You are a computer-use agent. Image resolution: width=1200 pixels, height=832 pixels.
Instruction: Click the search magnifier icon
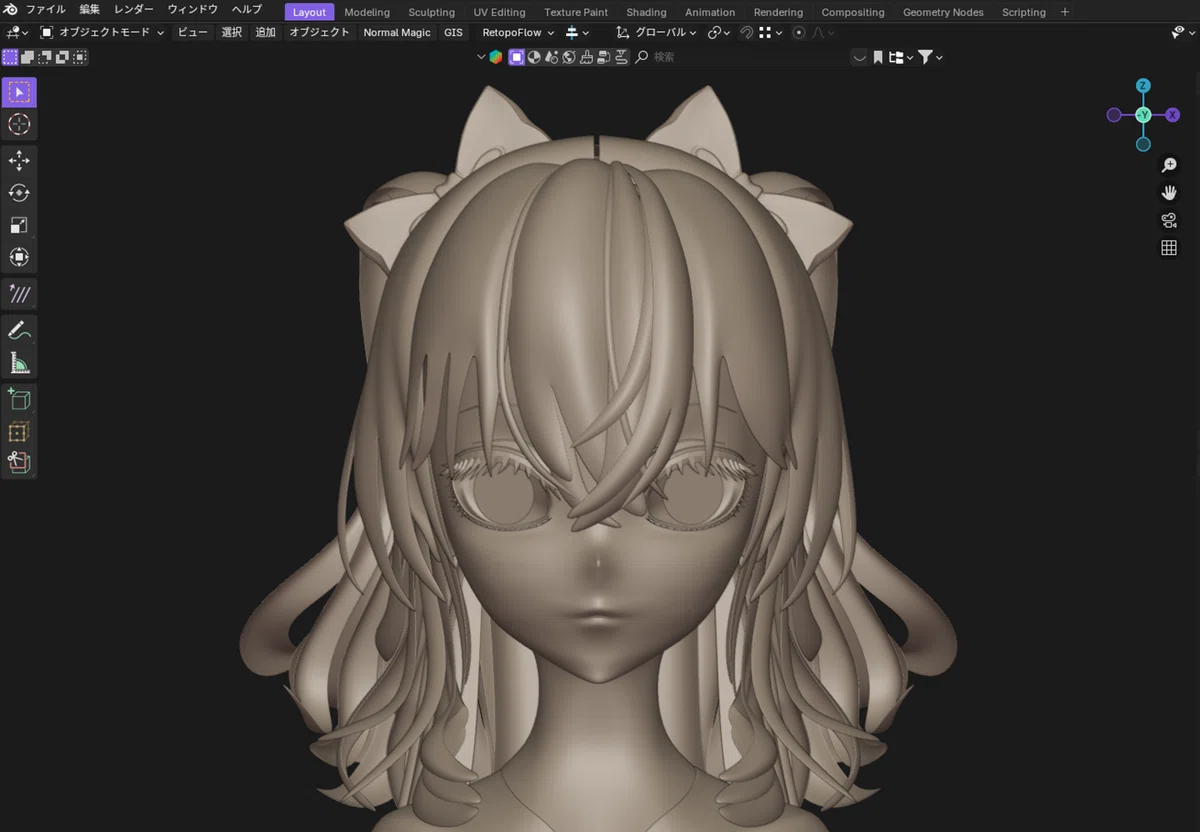[x=642, y=57]
